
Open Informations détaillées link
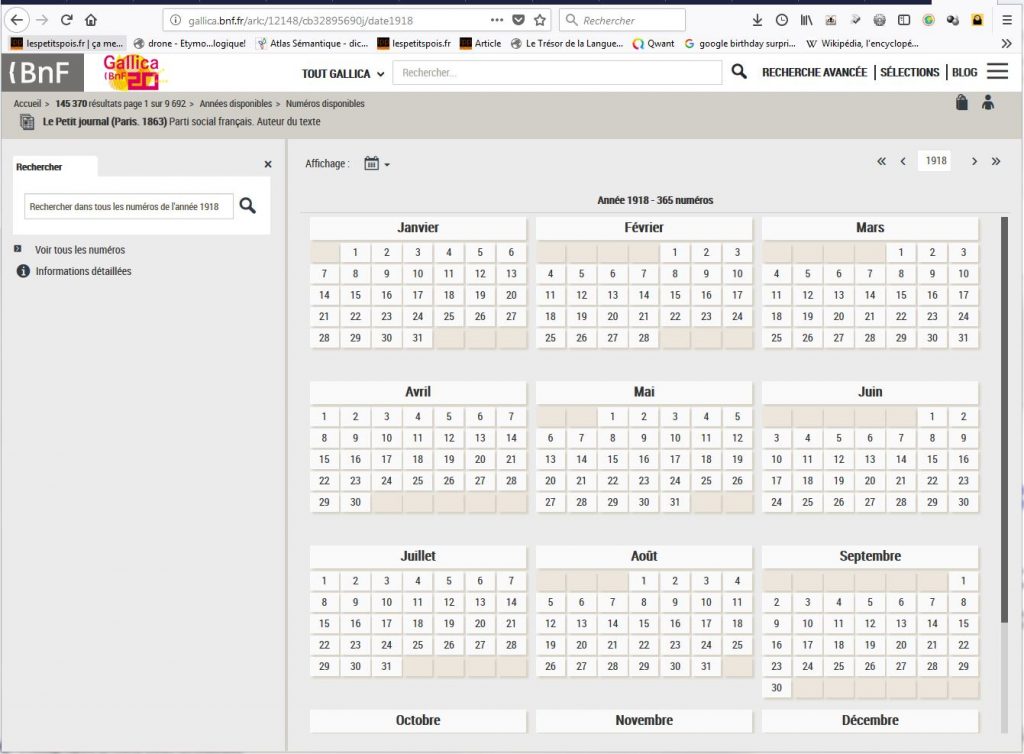coord(82,271)
